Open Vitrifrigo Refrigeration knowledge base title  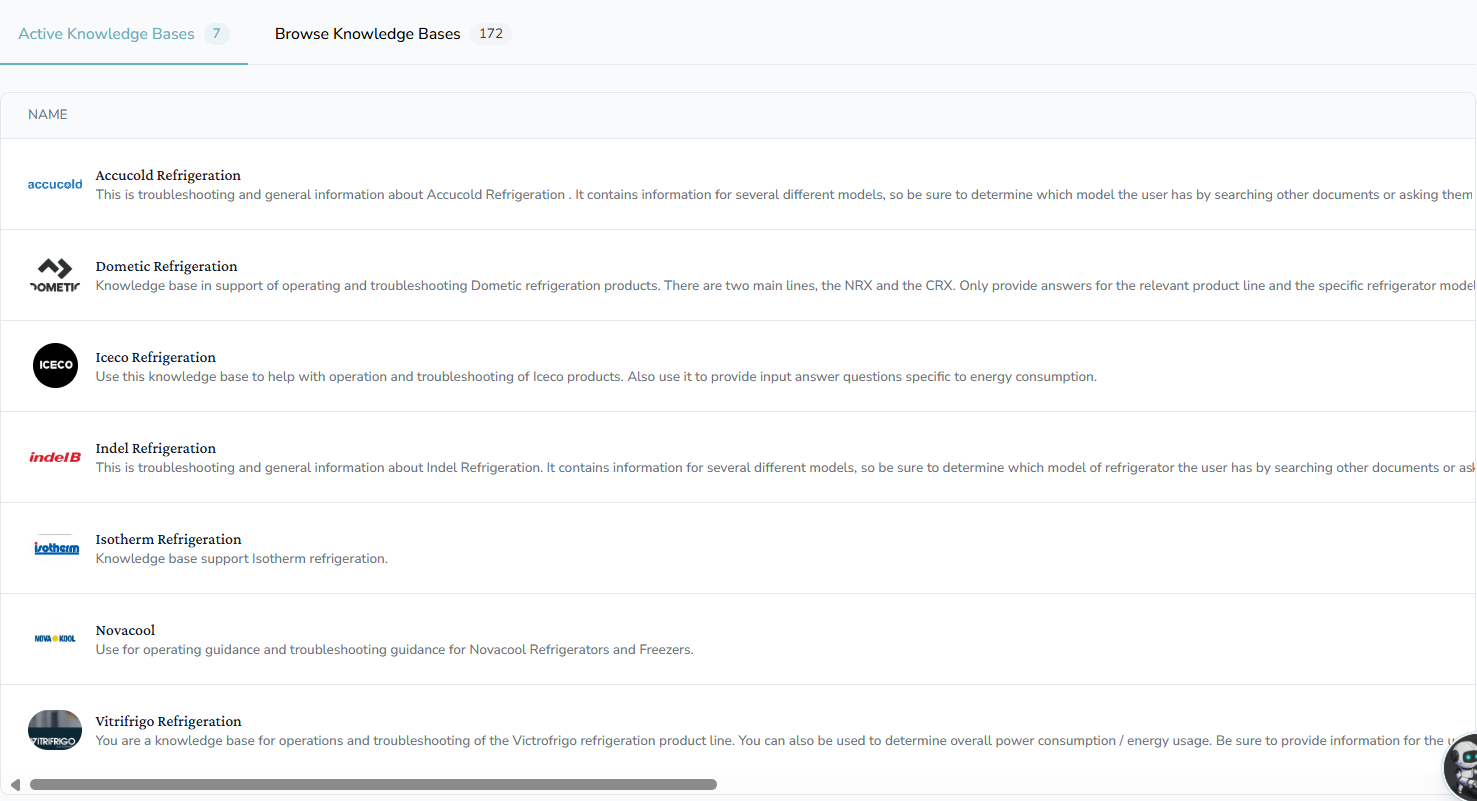[168, 721]
